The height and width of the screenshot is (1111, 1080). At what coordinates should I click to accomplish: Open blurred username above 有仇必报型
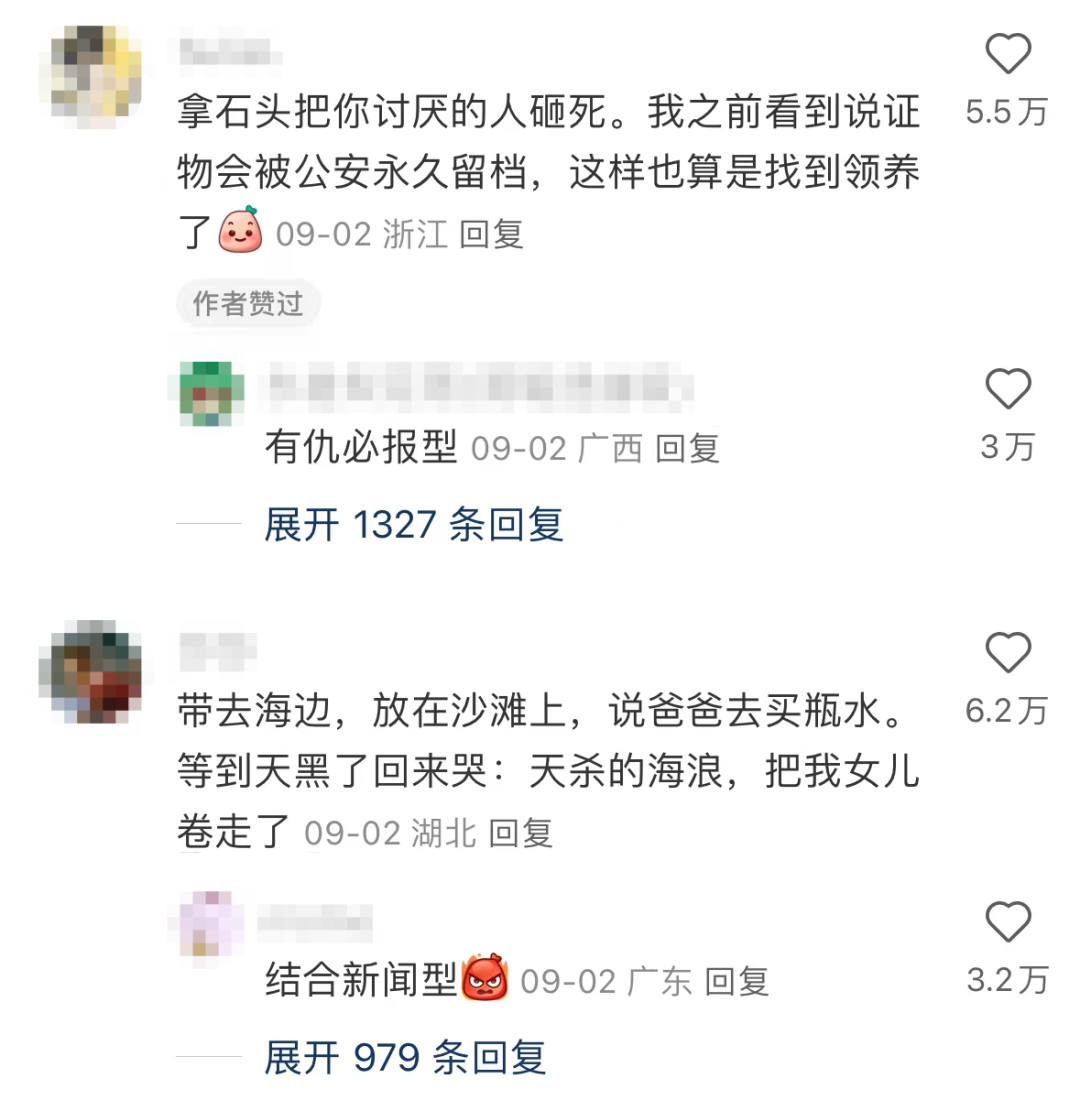coord(475,387)
